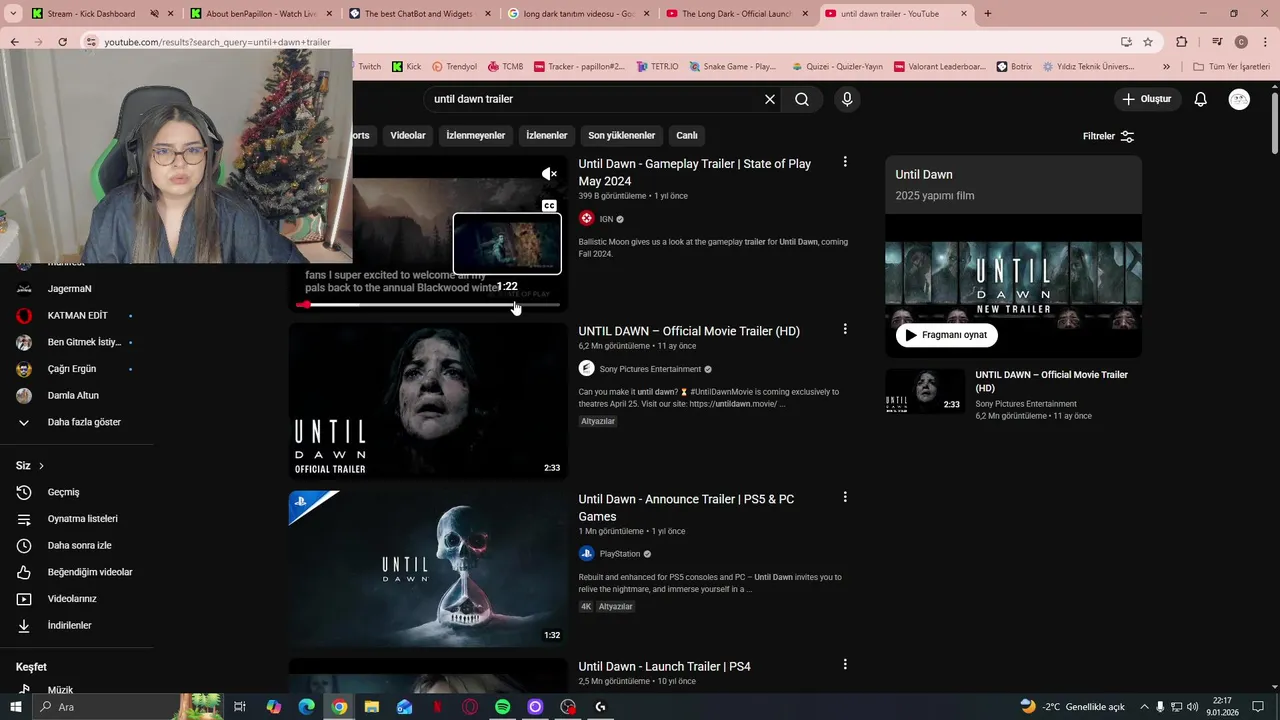Open the YouTube account avatar menu
This screenshot has width=1280, height=720.
point(1239,99)
